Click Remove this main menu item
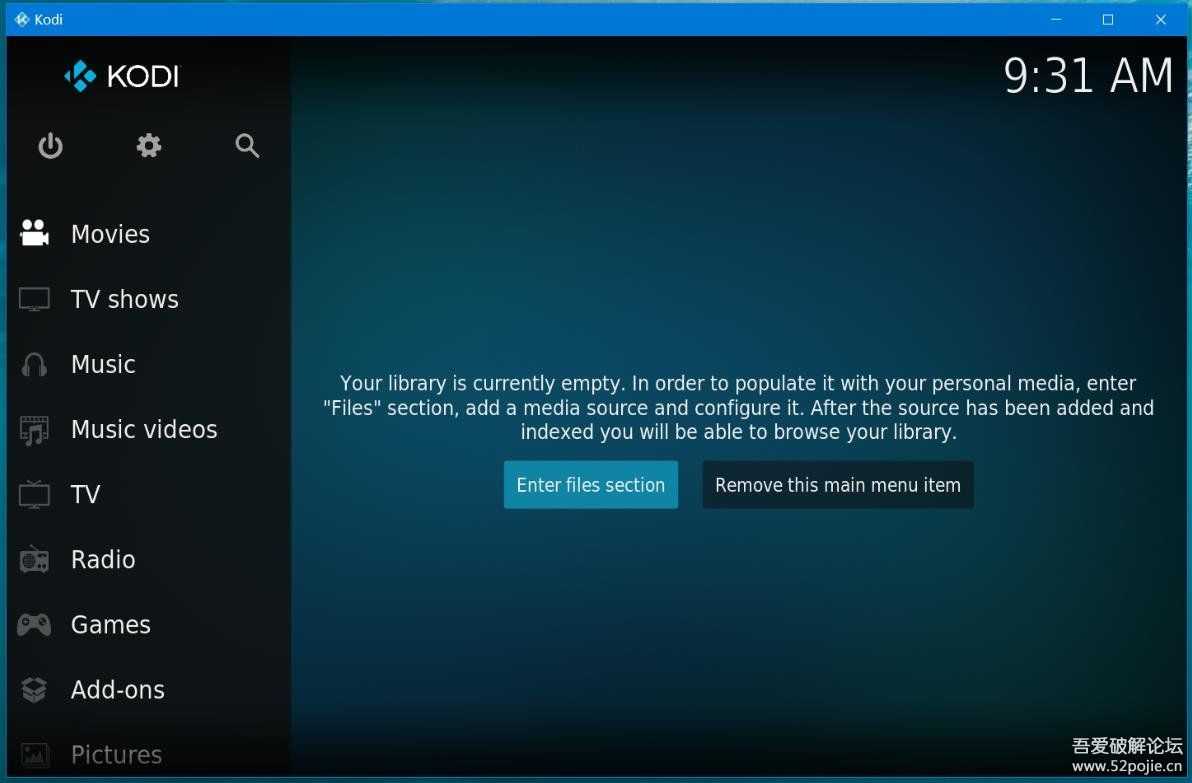 pyautogui.click(x=837, y=484)
